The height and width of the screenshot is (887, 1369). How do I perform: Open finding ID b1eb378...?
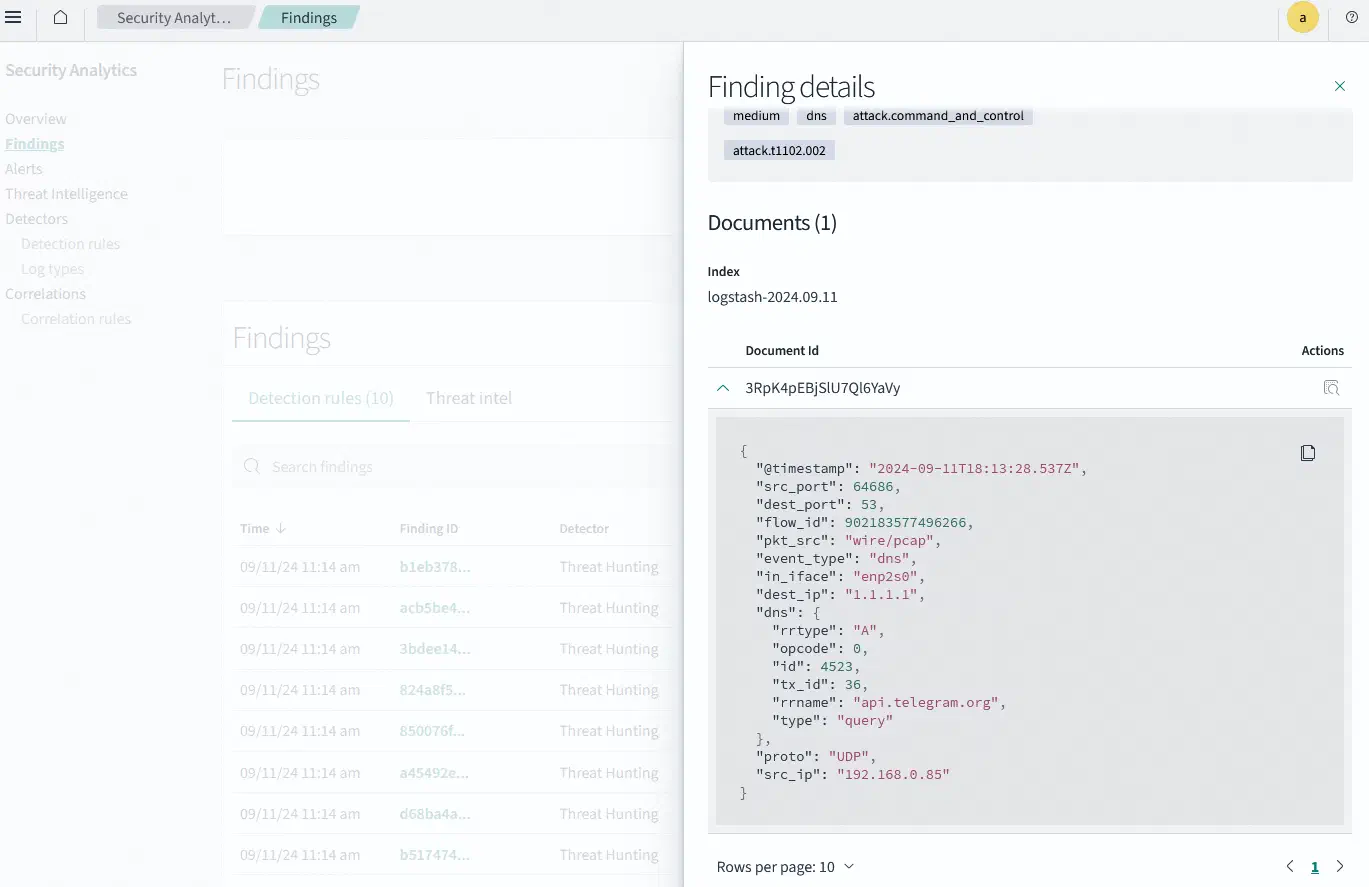click(x=435, y=567)
